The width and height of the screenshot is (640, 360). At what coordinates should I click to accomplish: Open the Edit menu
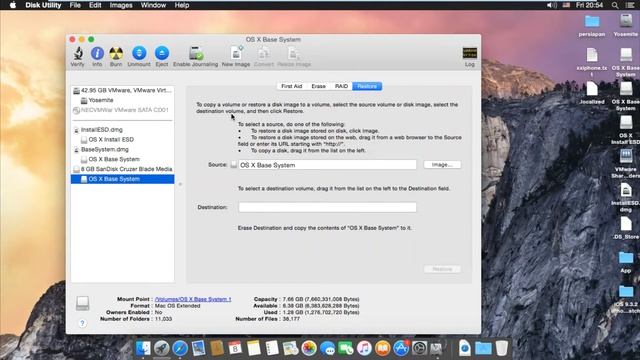point(95,5)
